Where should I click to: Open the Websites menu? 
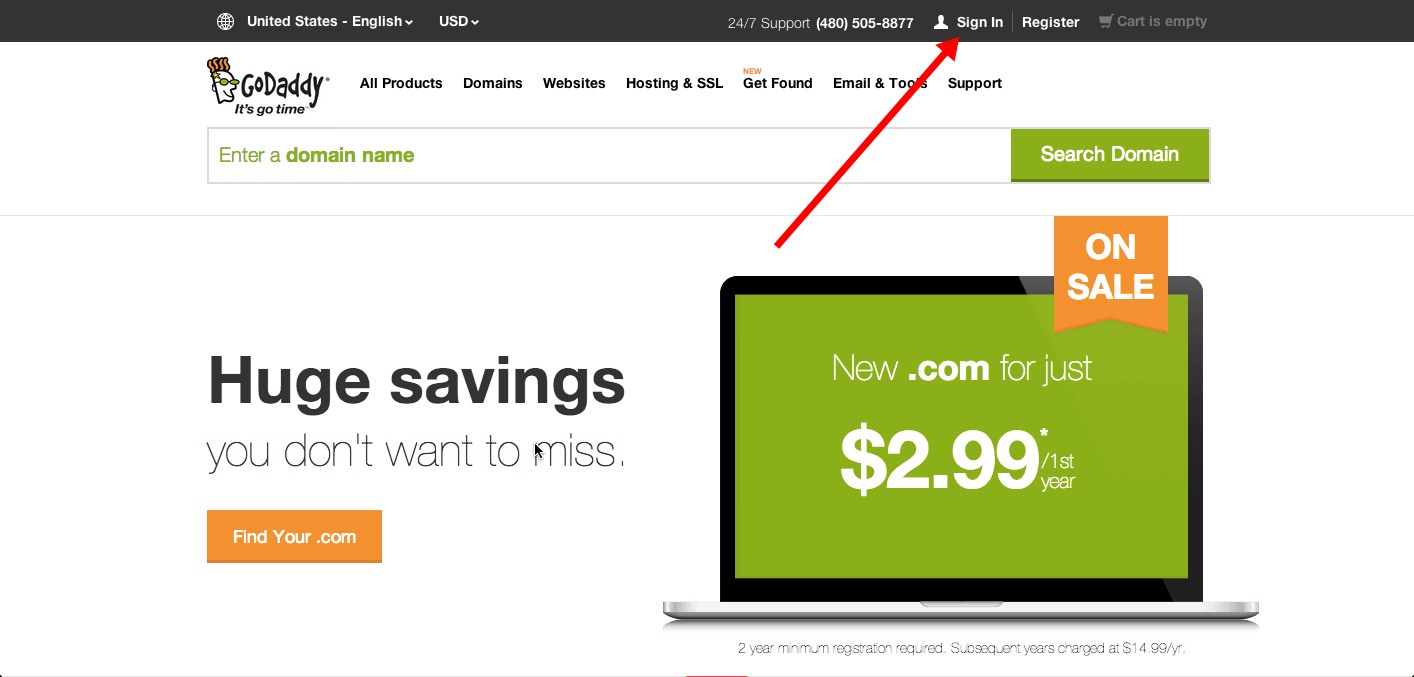point(574,83)
